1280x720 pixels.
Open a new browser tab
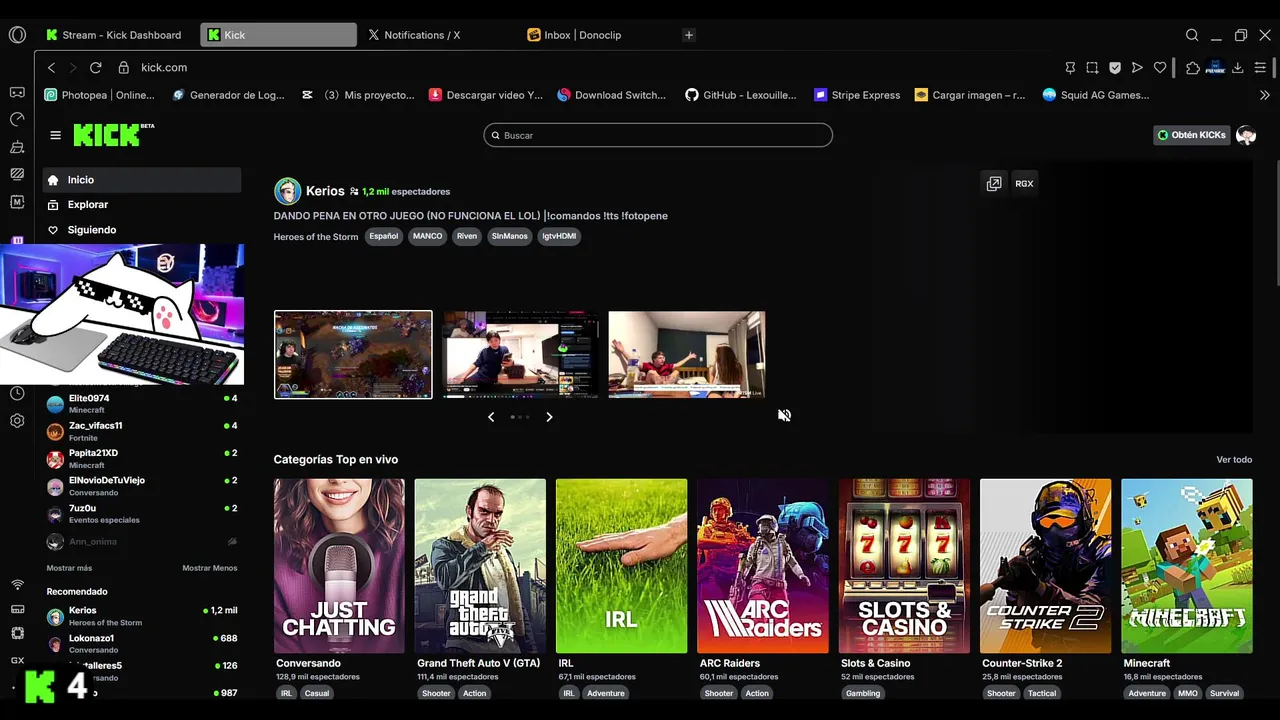click(688, 35)
